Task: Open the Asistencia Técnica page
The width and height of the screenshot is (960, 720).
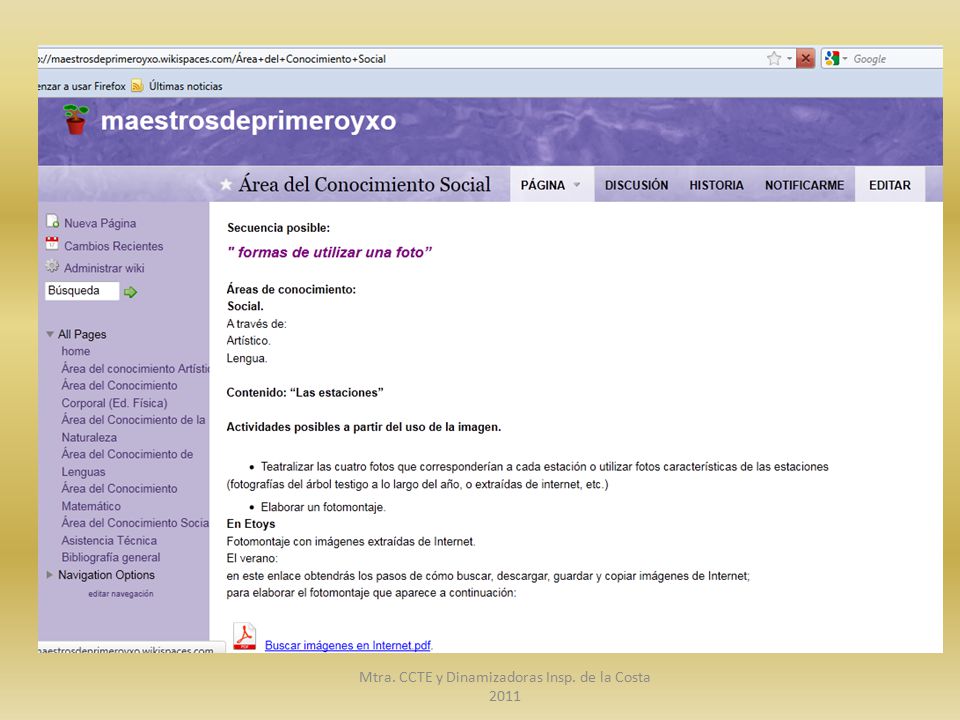Action: pos(109,541)
